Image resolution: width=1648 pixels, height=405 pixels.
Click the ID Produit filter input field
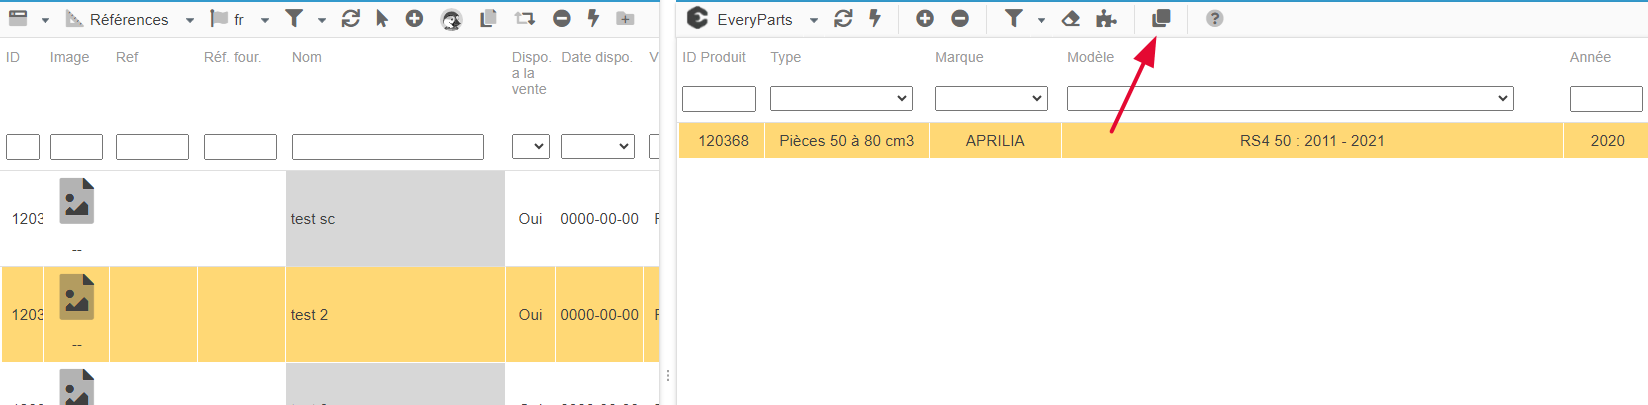point(718,99)
